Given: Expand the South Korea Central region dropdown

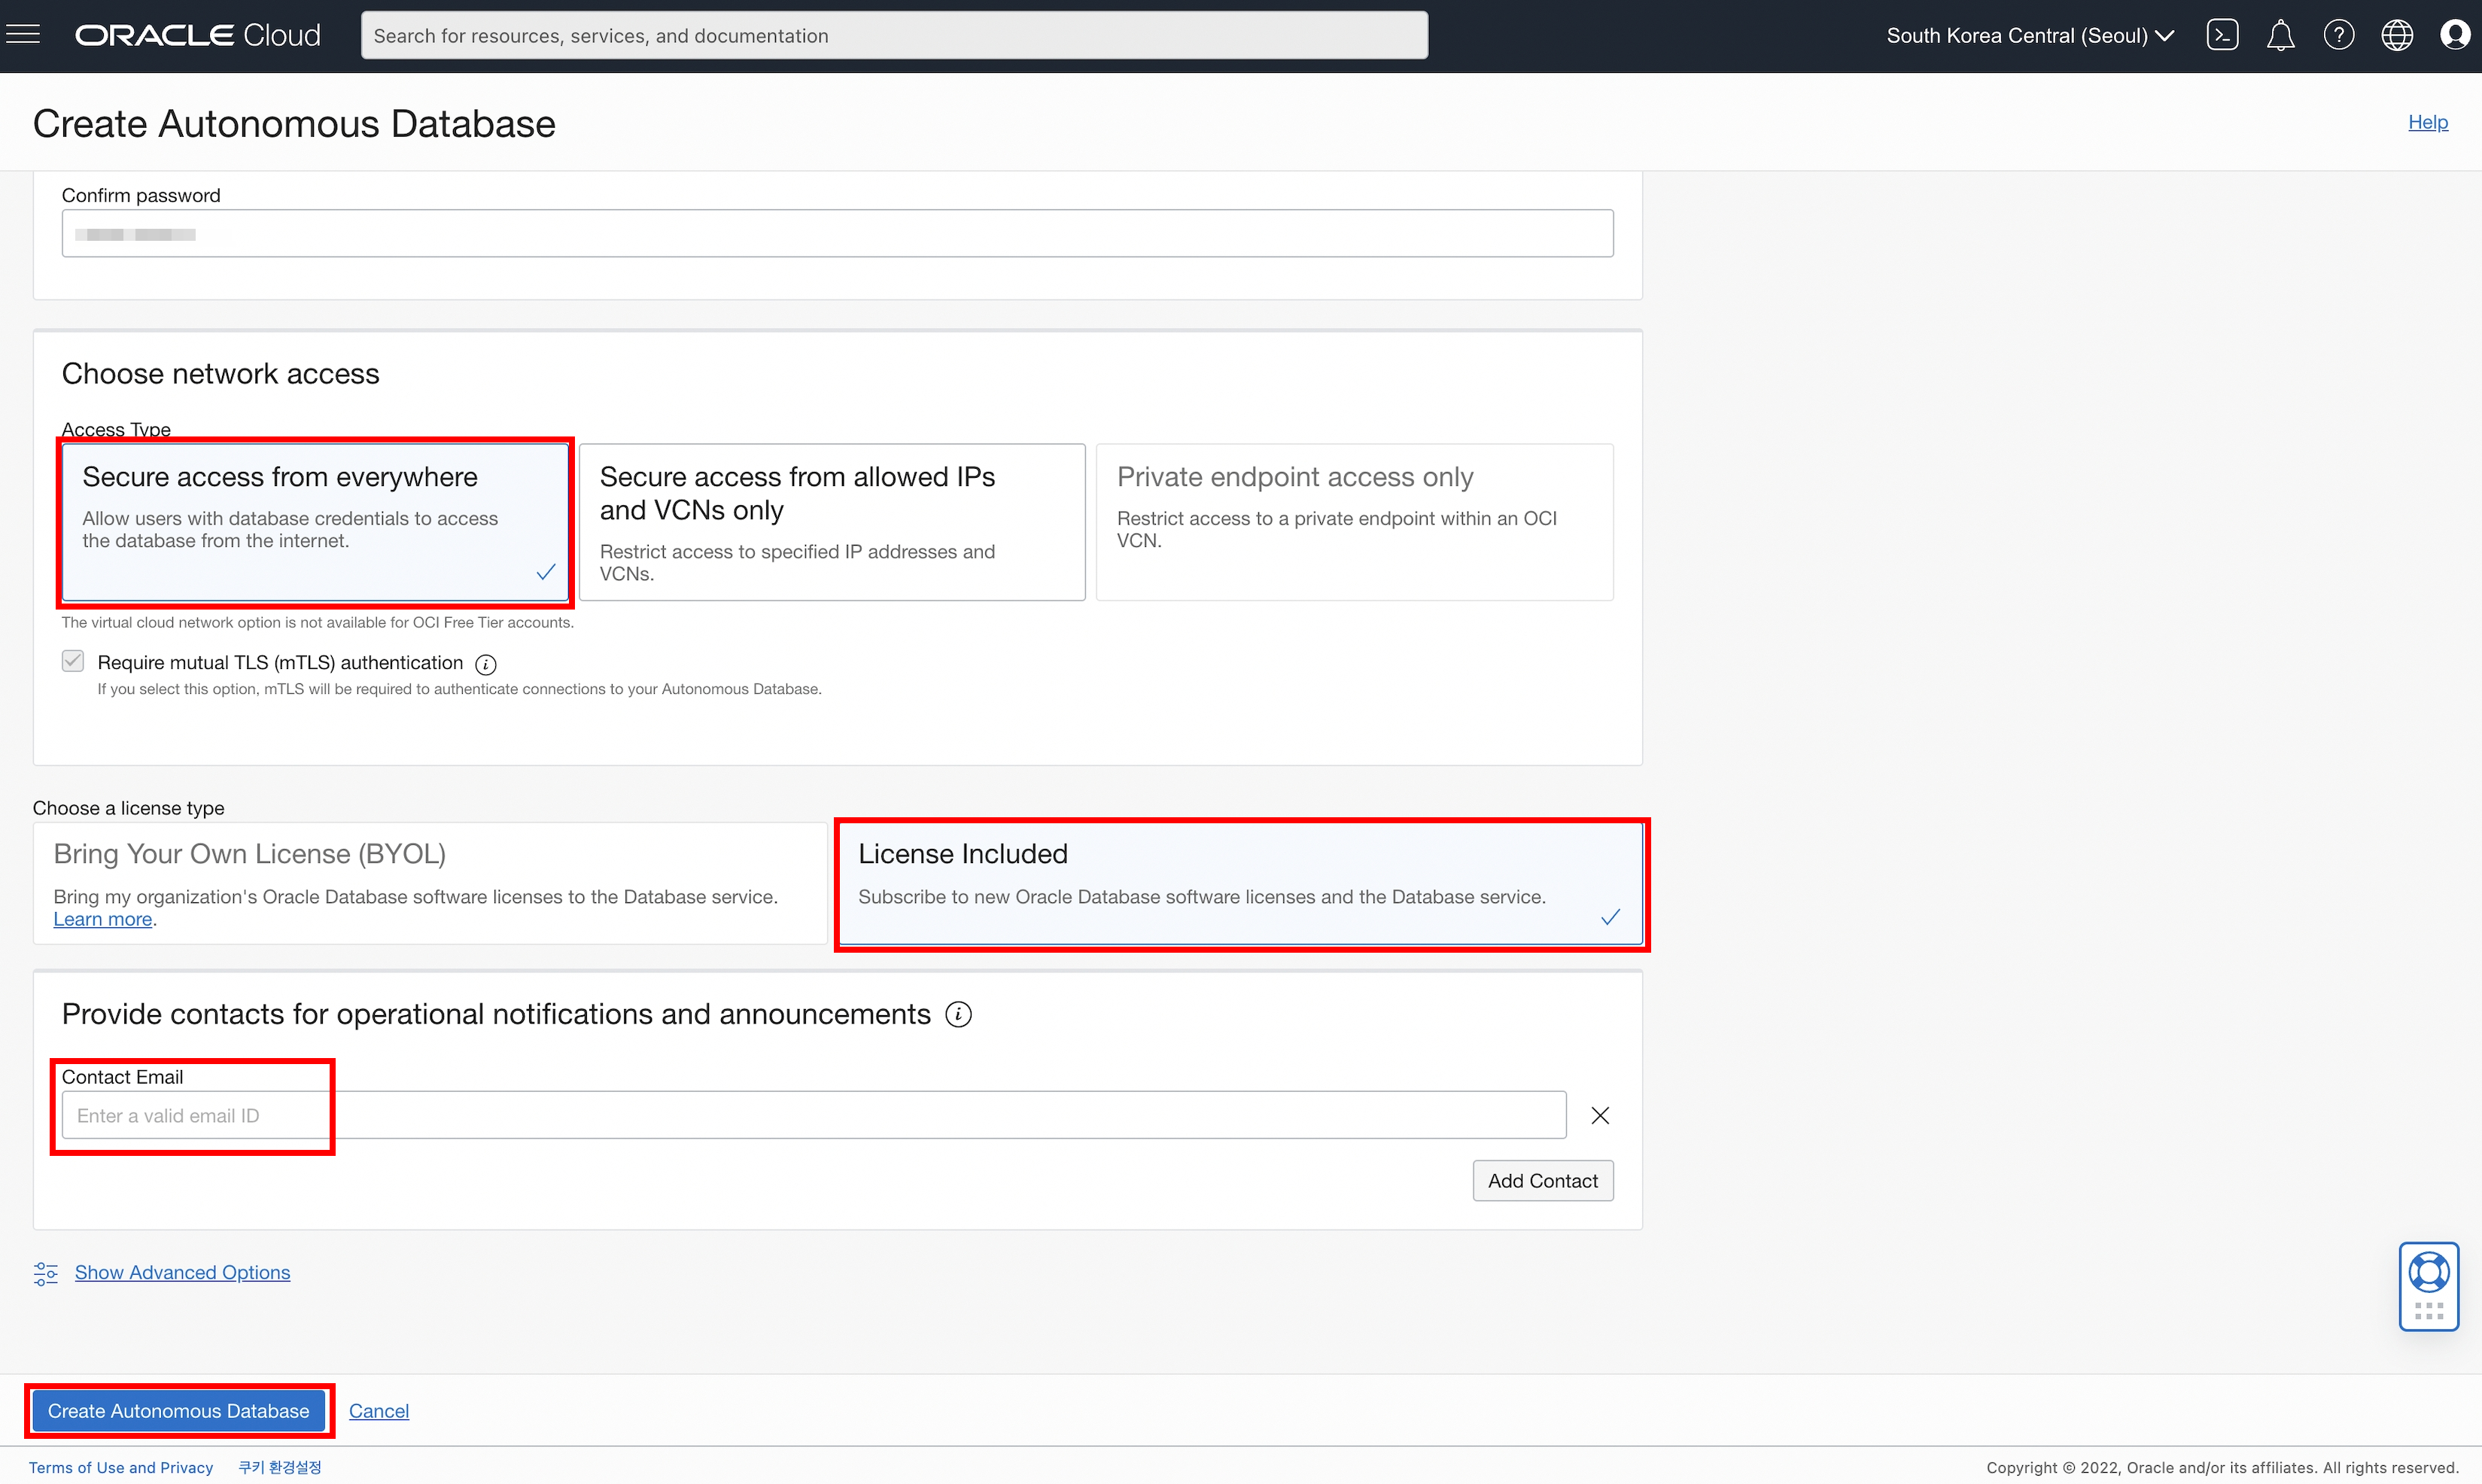Looking at the screenshot, I should tap(2029, 35).
